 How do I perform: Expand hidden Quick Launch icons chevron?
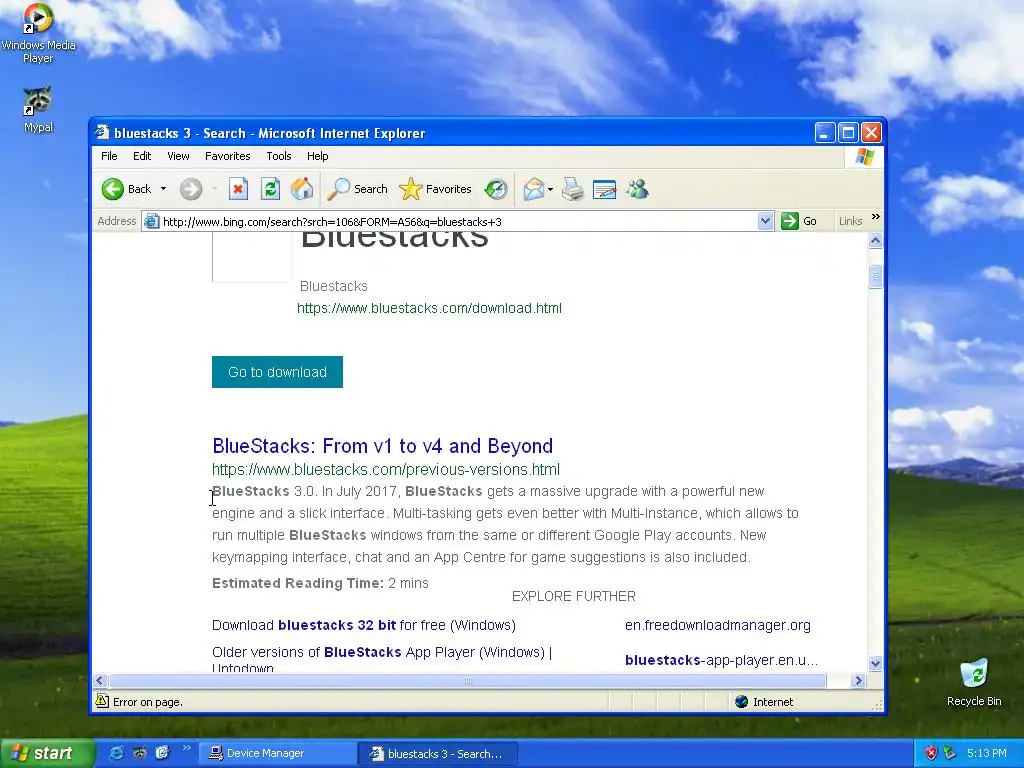pos(186,748)
